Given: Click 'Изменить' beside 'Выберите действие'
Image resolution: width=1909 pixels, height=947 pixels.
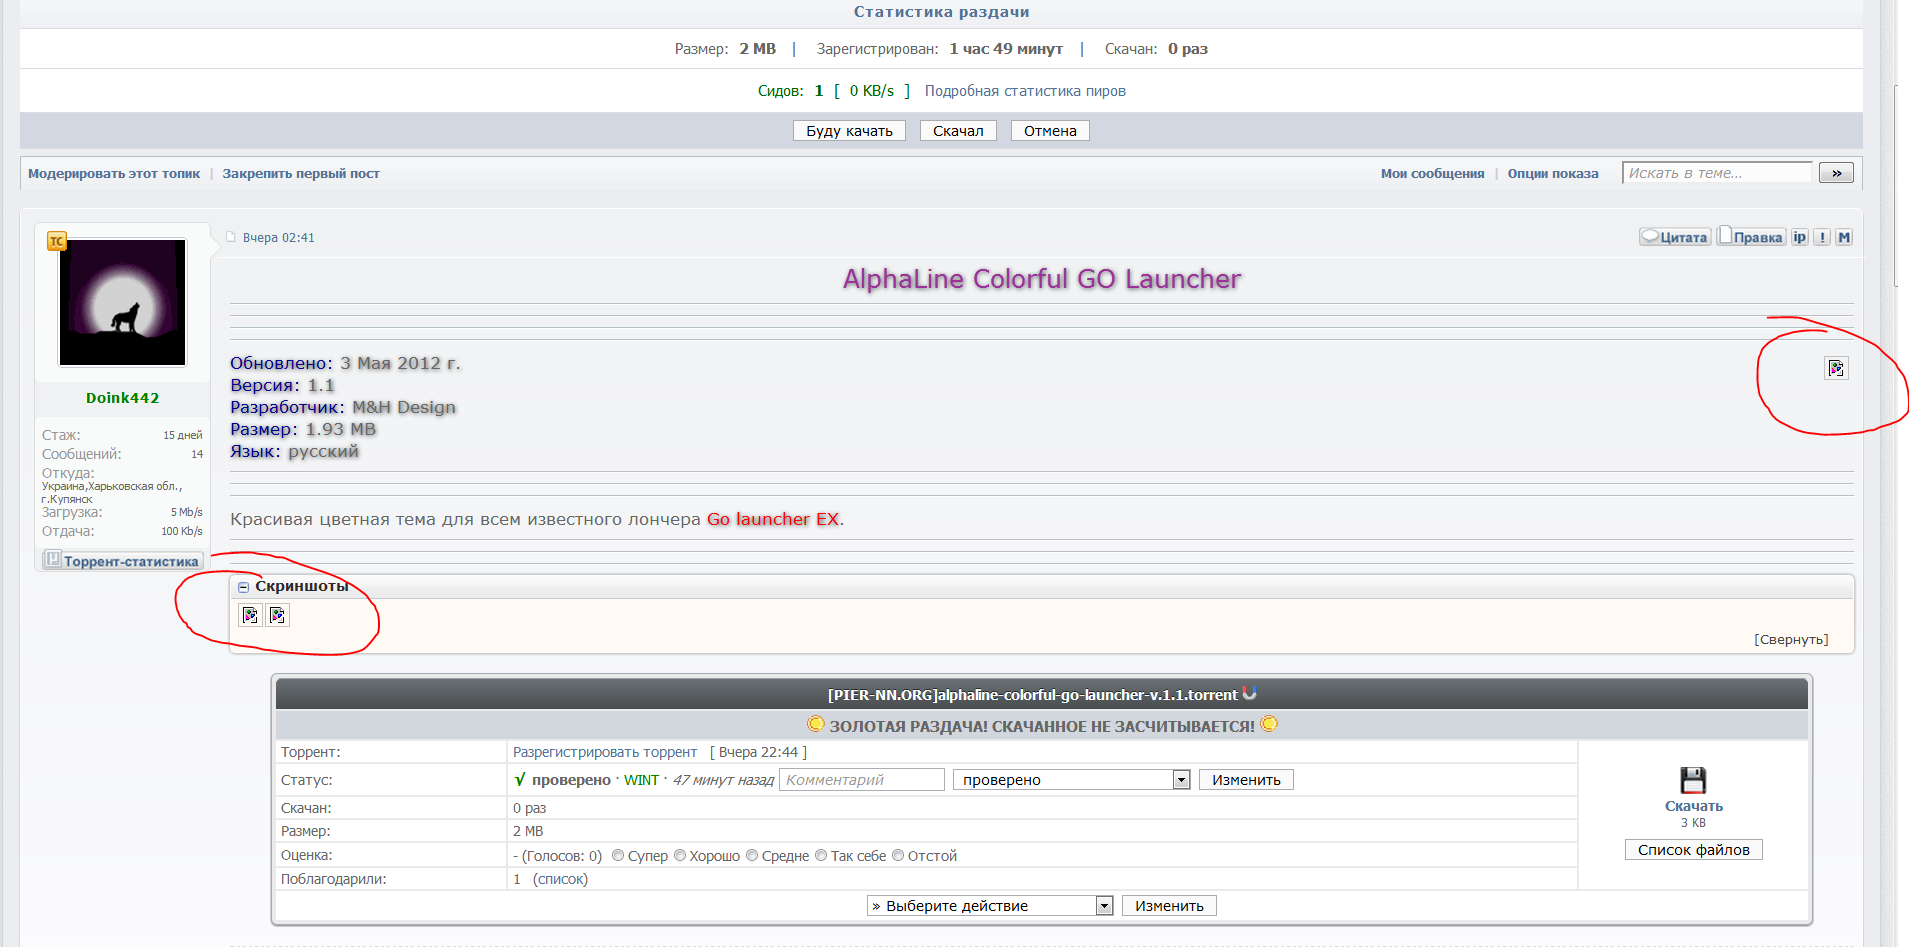Looking at the screenshot, I should point(1169,906).
